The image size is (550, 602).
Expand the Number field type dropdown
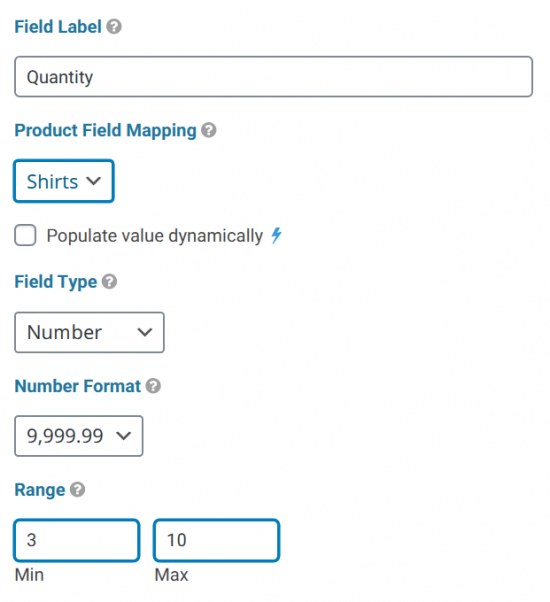(89, 332)
